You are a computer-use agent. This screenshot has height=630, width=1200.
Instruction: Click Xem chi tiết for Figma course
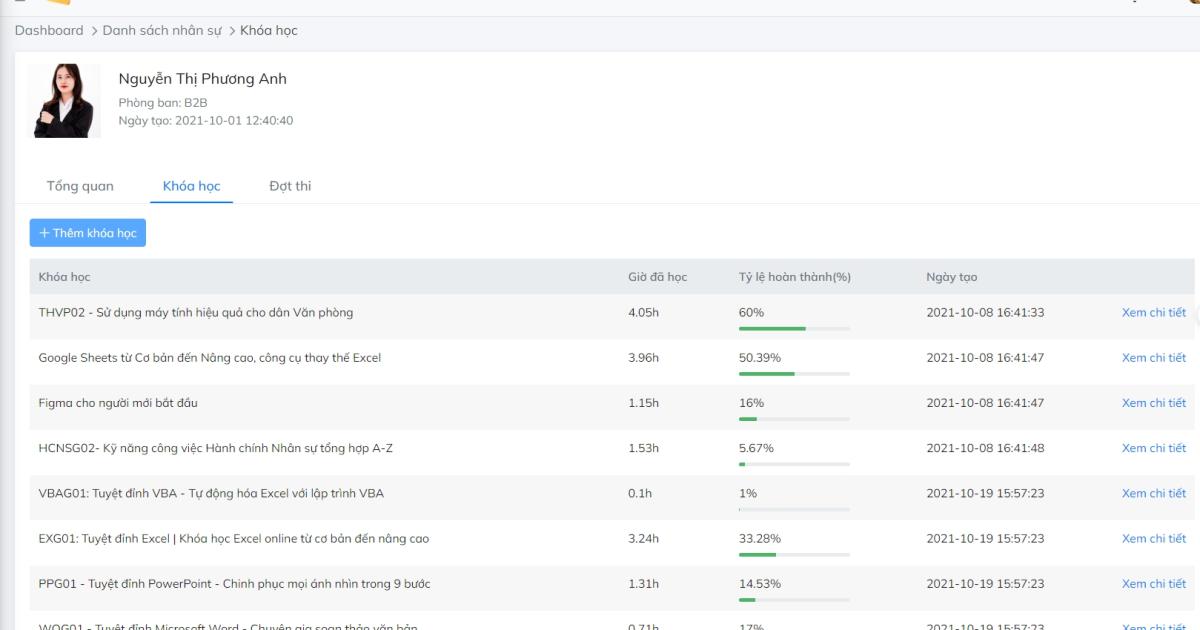click(x=1153, y=403)
